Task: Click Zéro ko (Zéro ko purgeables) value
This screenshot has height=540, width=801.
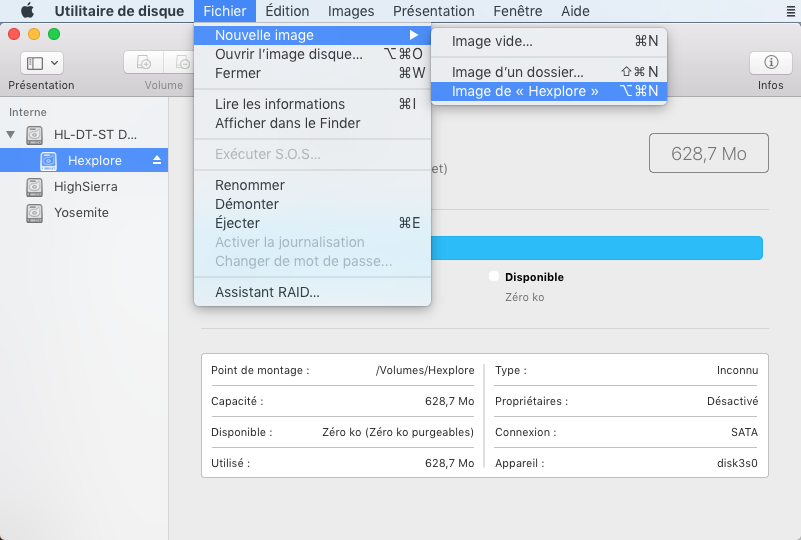Action: pos(398,432)
